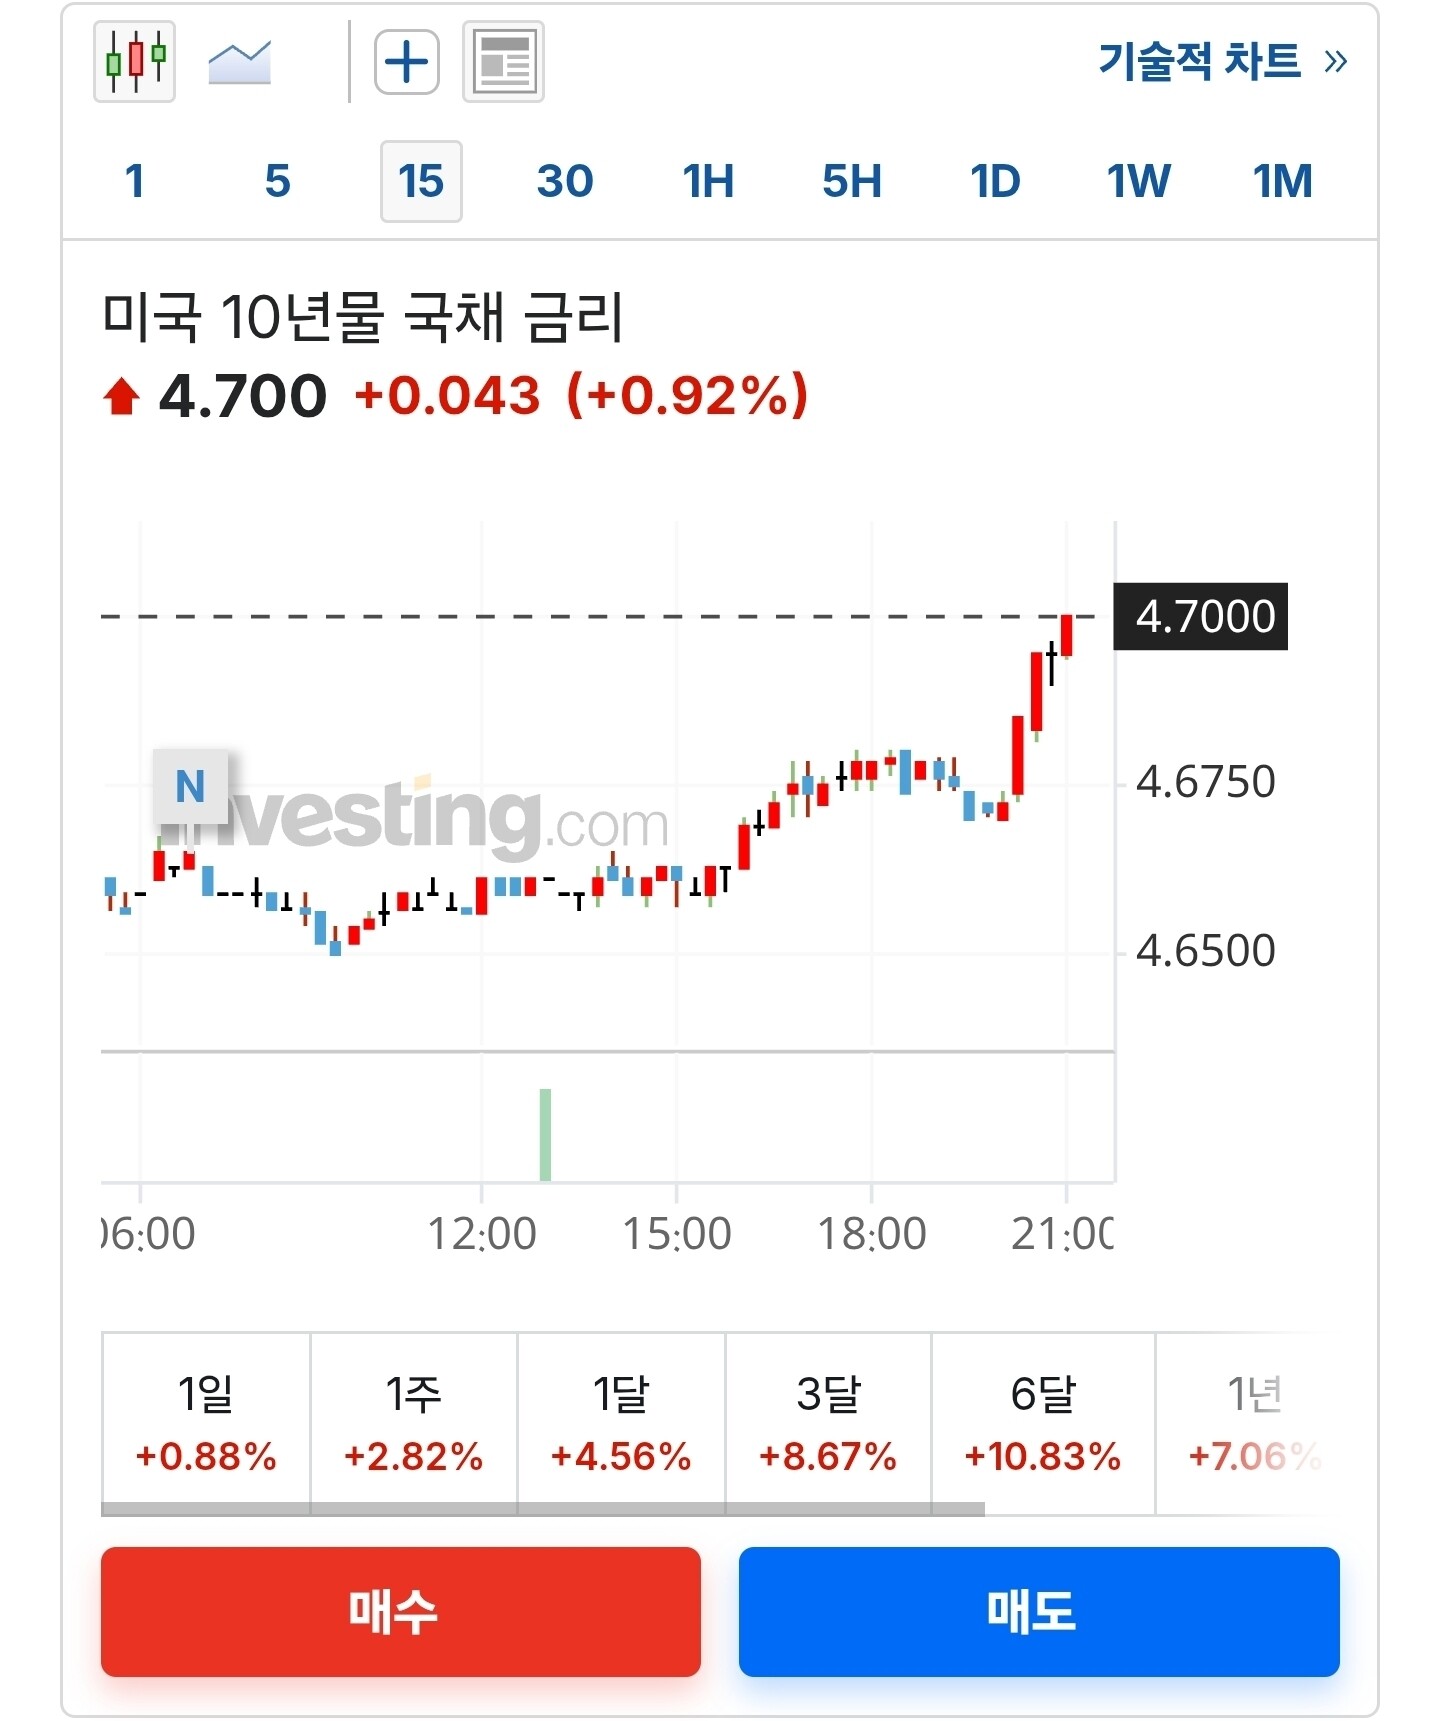The image size is (1439, 1721).
Task: Switch to the area line chart icon
Action: click(239, 62)
